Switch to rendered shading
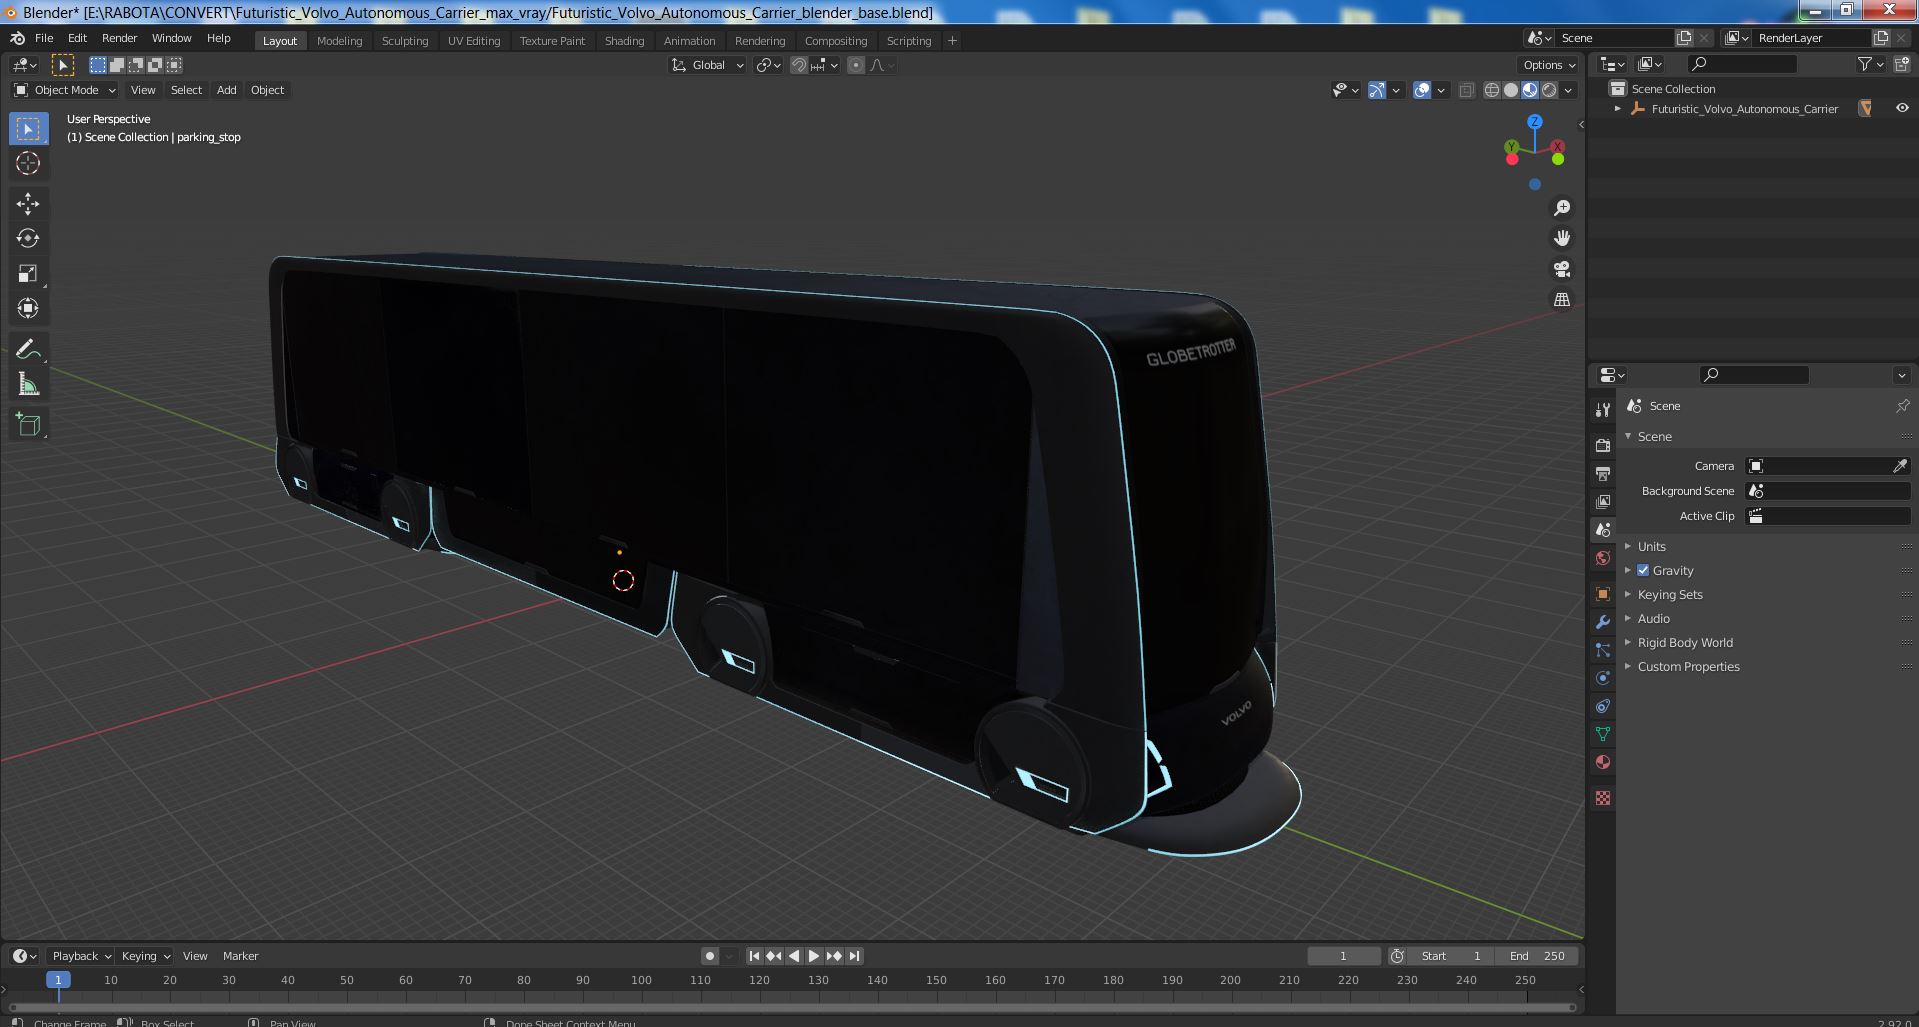The width and height of the screenshot is (1919, 1027). [x=1549, y=90]
